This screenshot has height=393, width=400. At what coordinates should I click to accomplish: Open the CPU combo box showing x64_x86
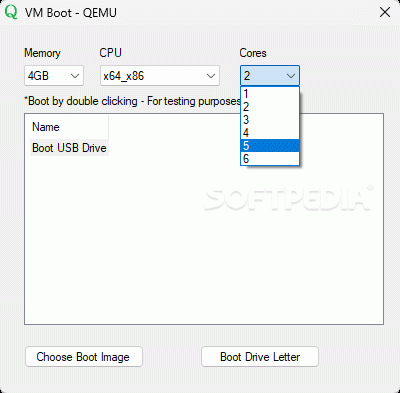(x=160, y=76)
